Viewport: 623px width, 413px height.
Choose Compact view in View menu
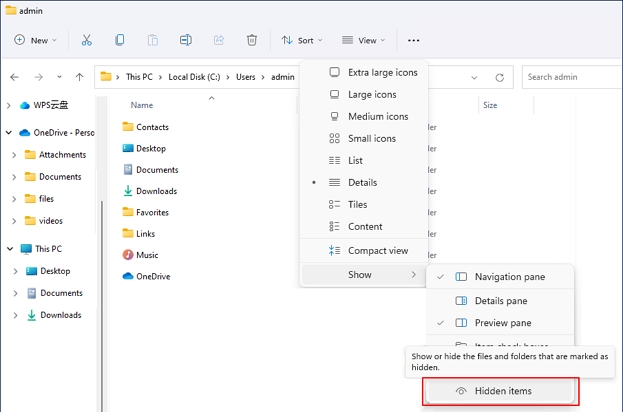pos(377,250)
